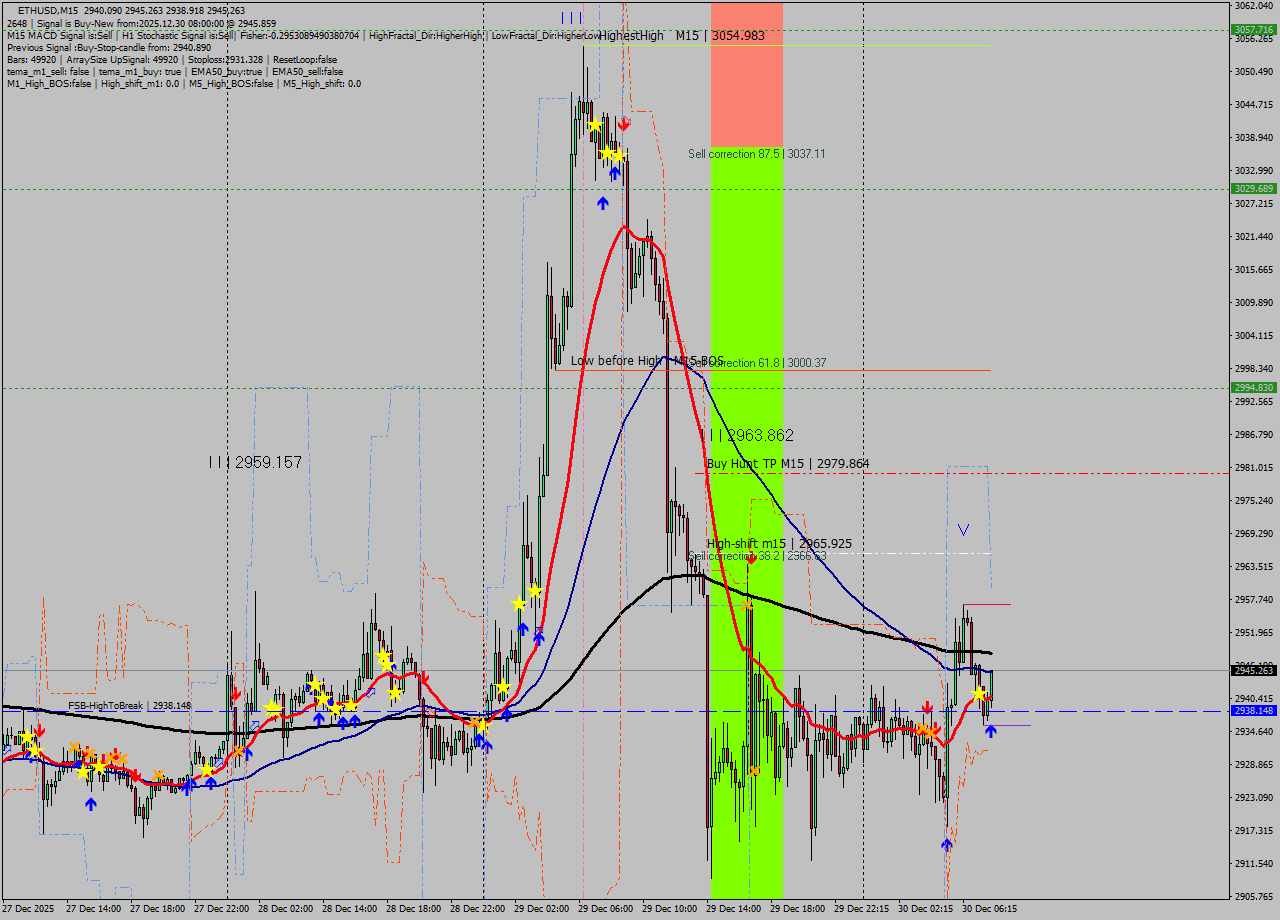Click the blue 2938.148 price label on the axis

pos(1252,709)
